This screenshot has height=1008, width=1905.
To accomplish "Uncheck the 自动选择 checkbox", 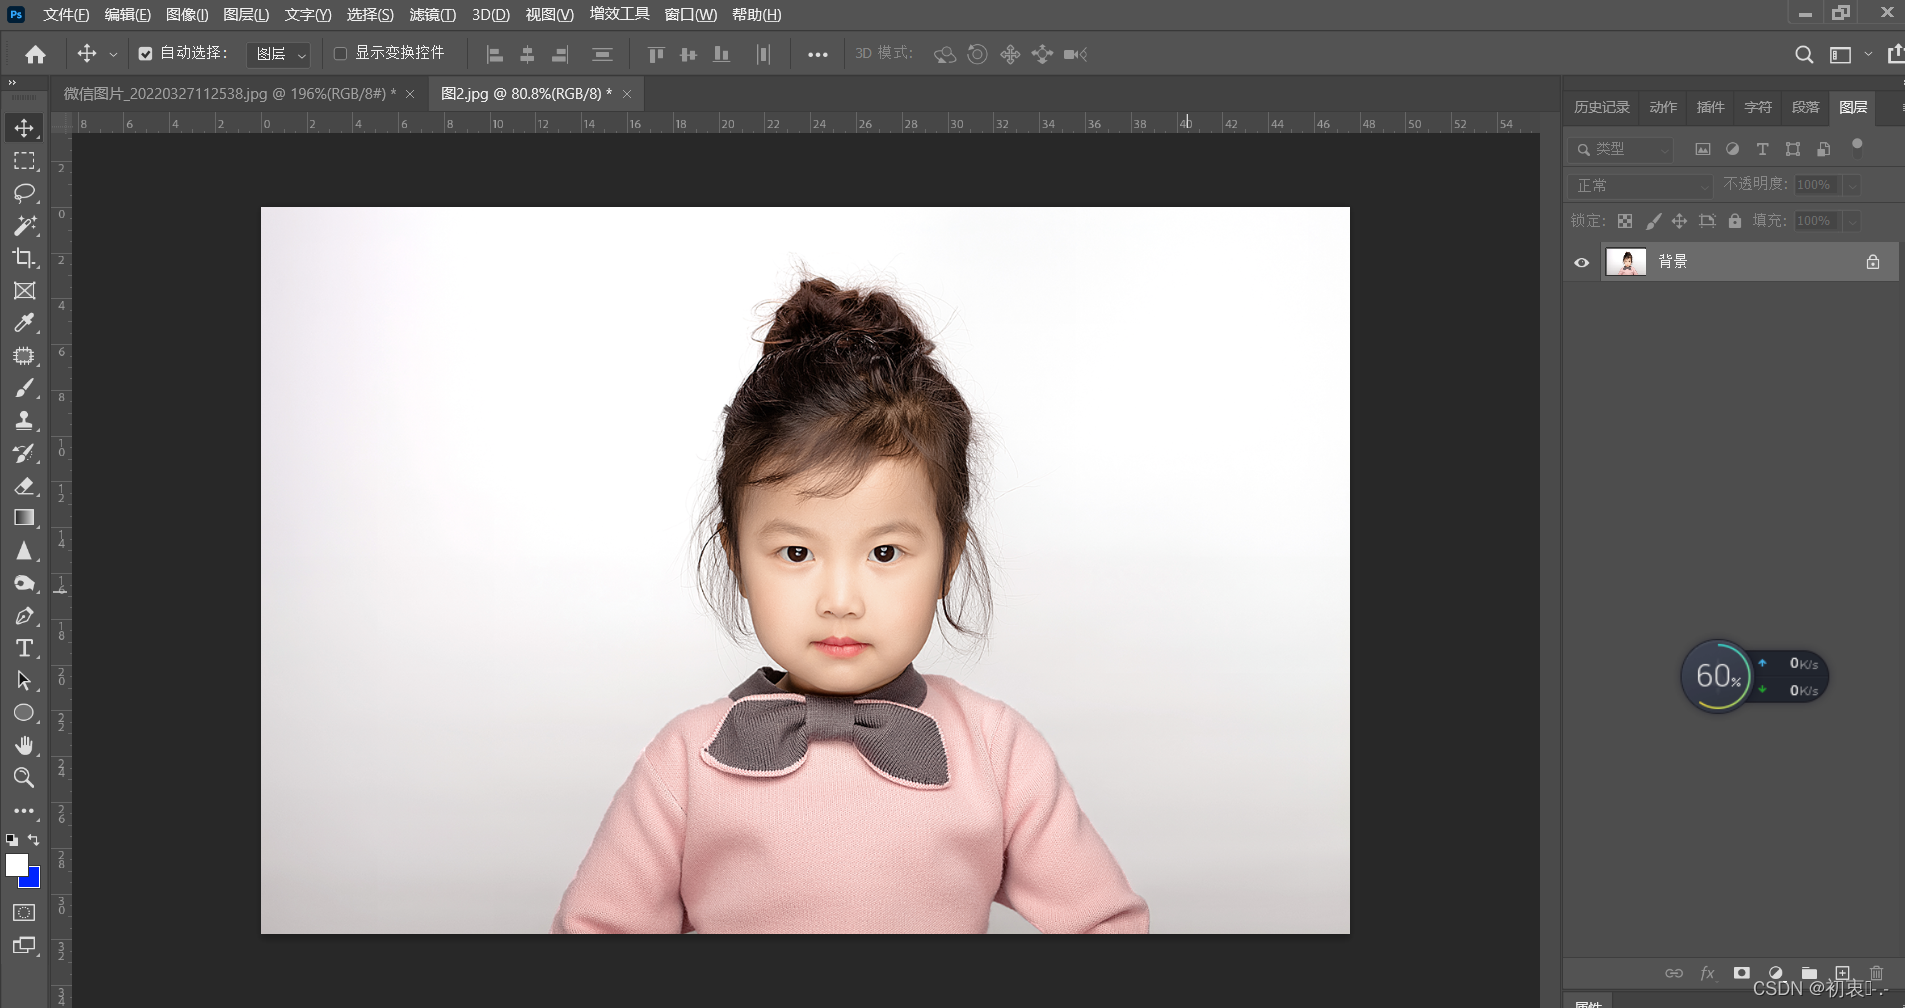I will click(145, 54).
